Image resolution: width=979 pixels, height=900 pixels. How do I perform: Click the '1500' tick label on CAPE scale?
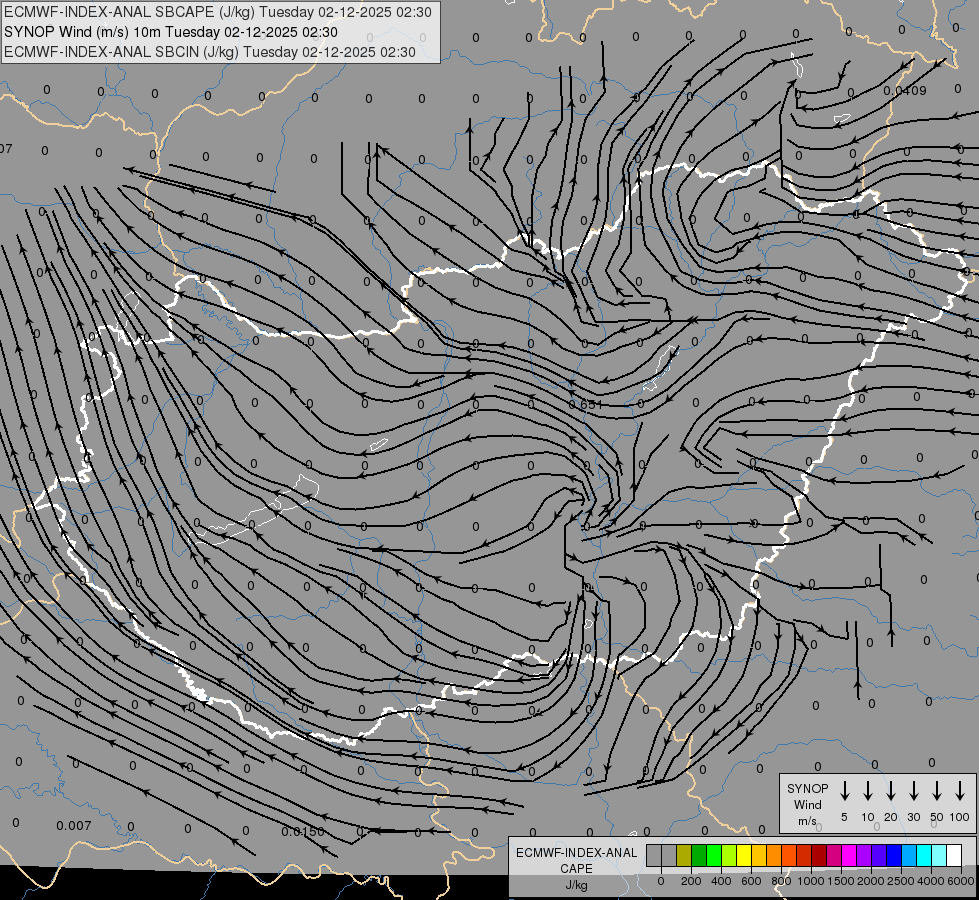click(x=841, y=881)
